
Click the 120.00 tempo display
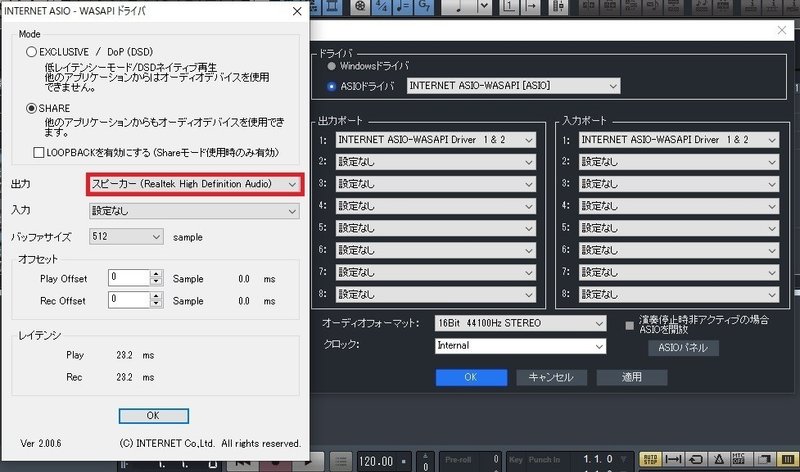(377, 462)
